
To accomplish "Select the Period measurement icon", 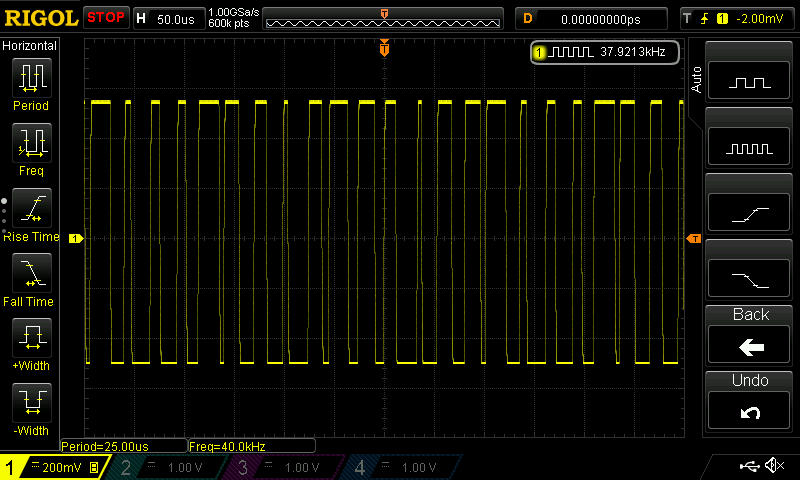I will [x=31, y=78].
